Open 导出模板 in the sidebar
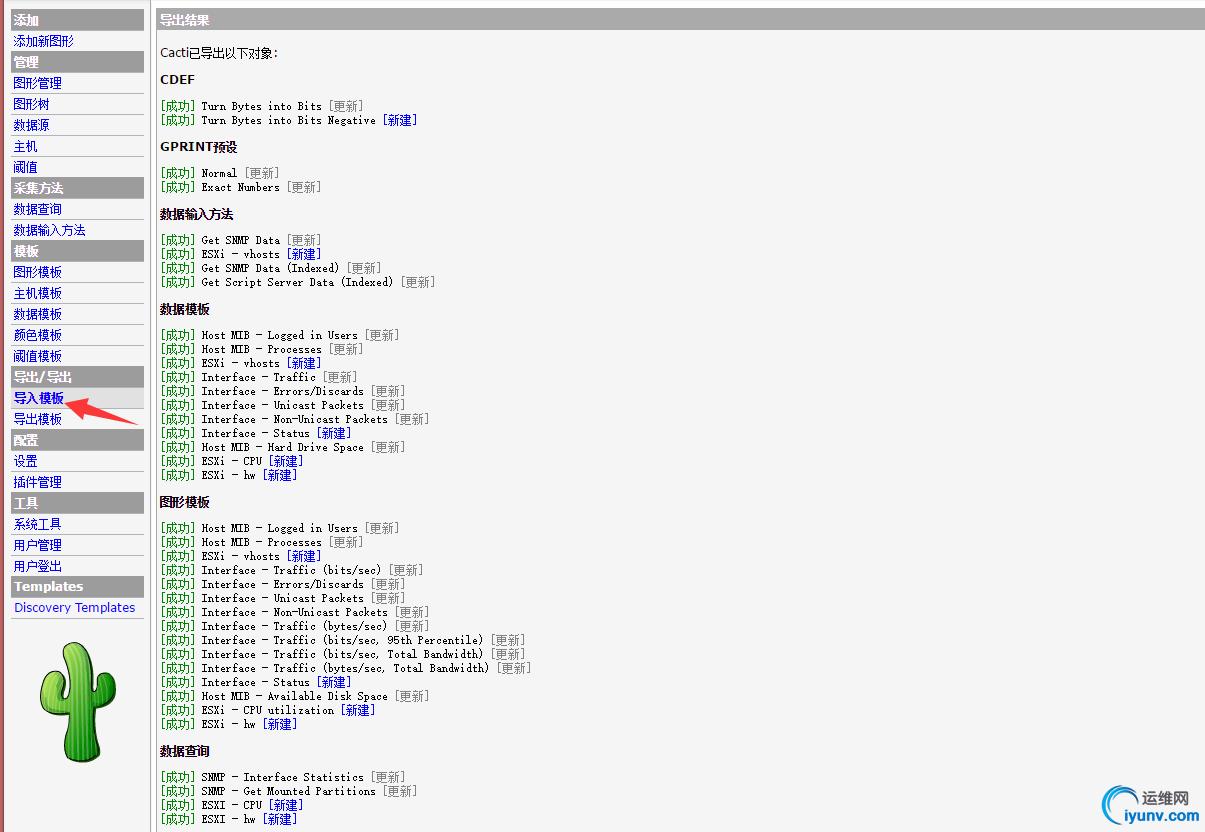 [x=37, y=419]
